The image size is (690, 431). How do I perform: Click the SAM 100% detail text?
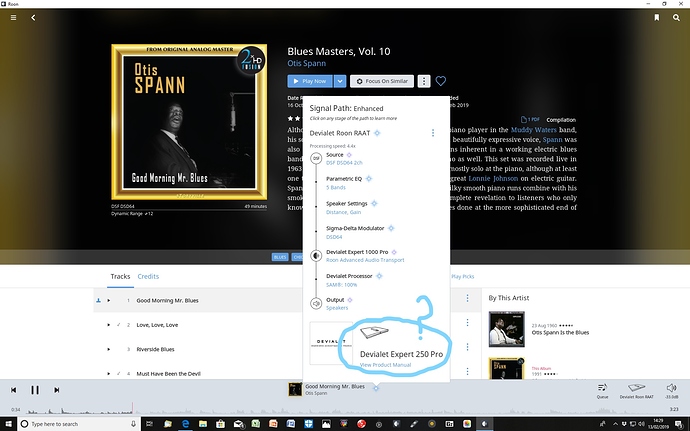(x=341, y=285)
